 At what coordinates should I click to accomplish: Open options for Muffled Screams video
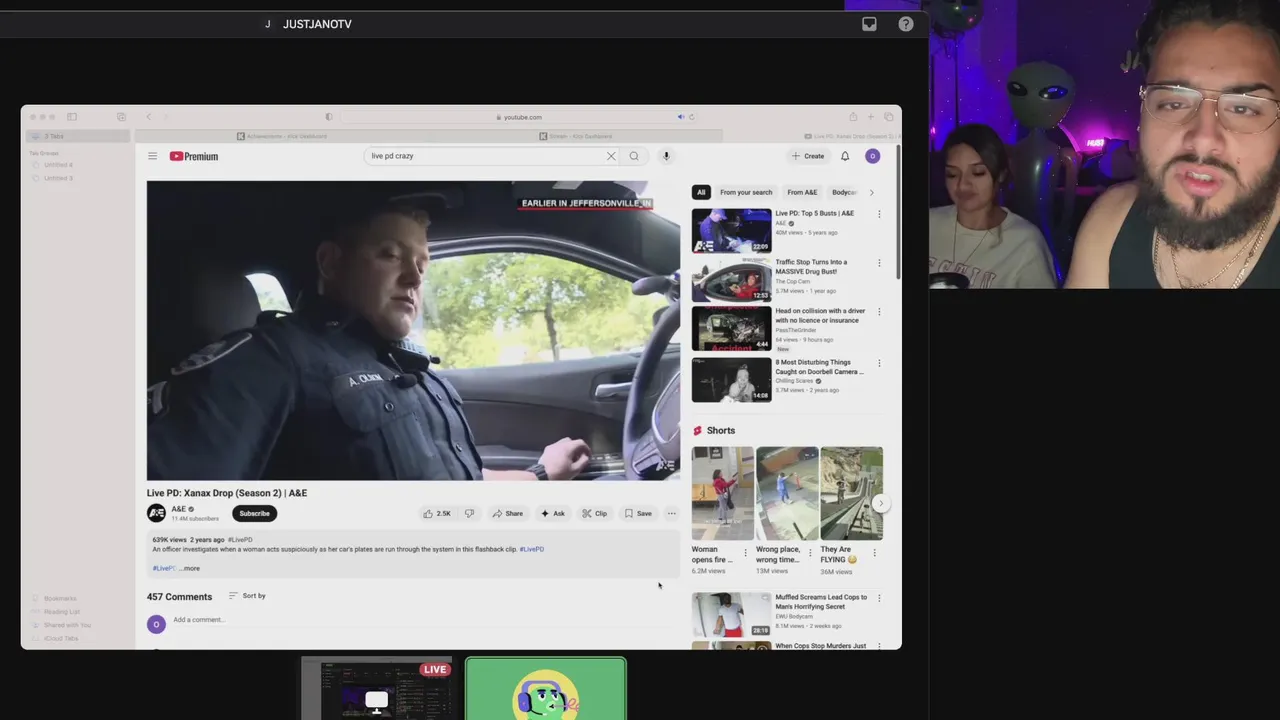point(879,598)
